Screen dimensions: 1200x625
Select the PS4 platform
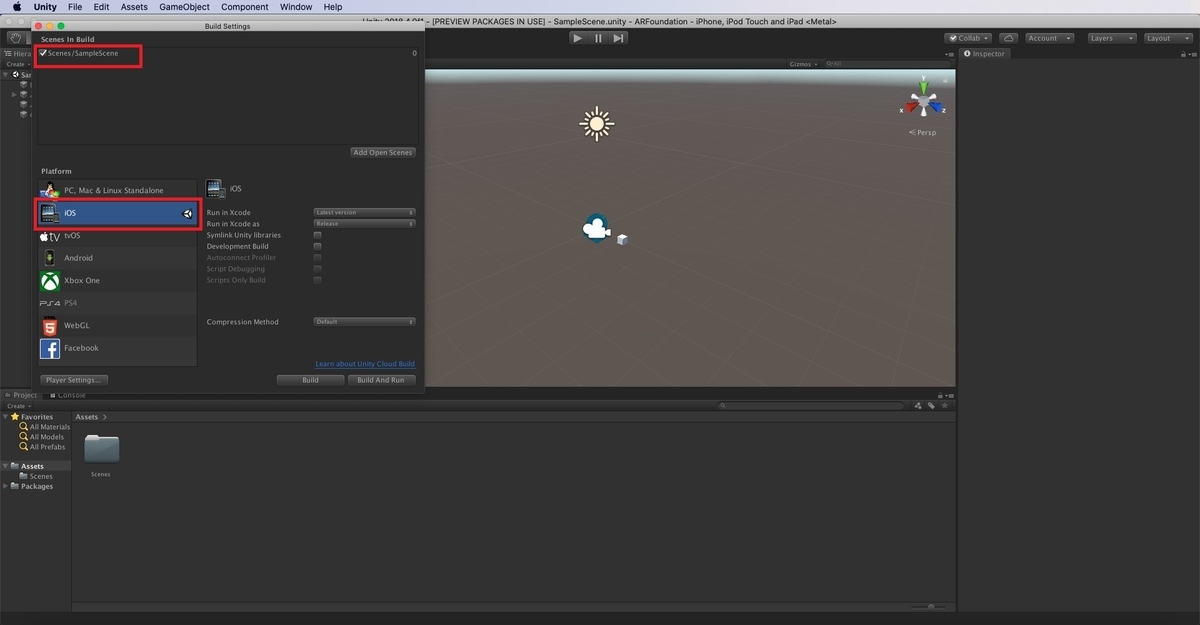118,303
